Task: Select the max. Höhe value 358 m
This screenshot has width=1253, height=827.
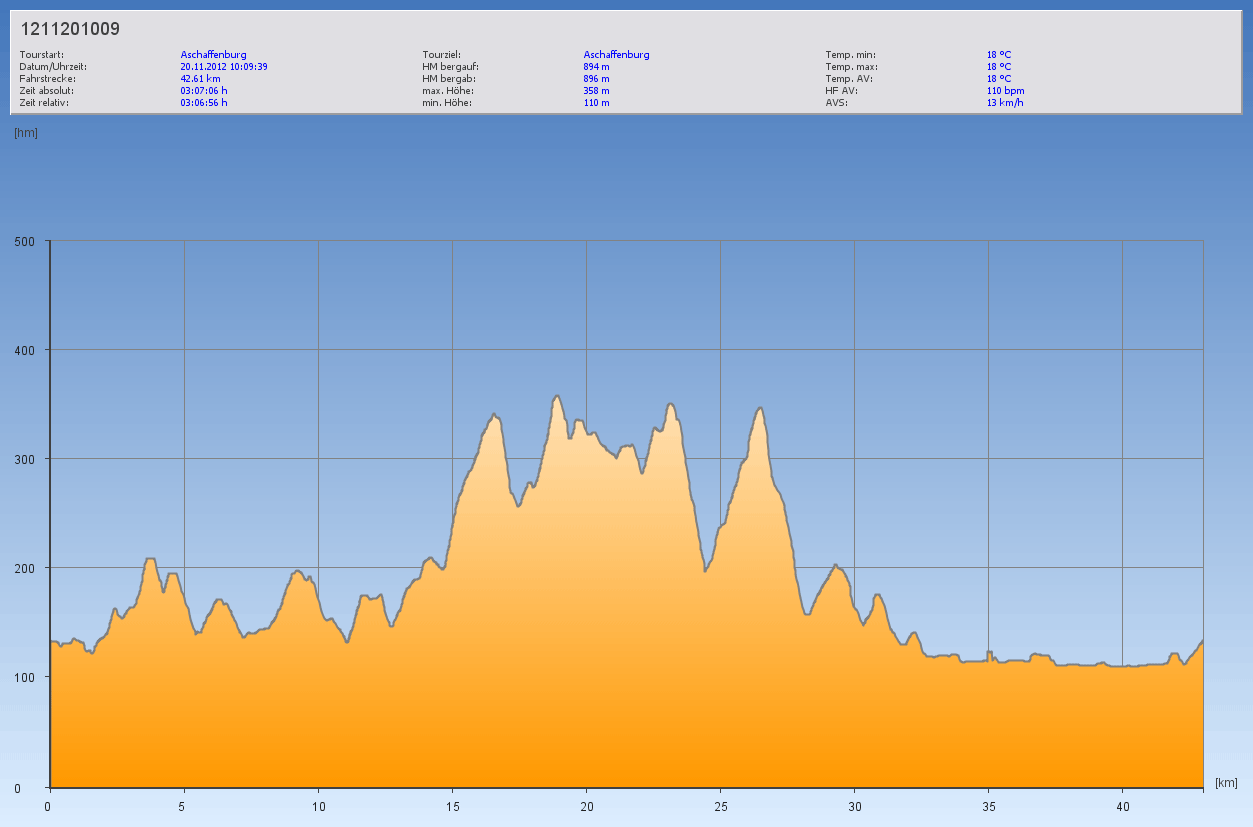Action: [596, 90]
